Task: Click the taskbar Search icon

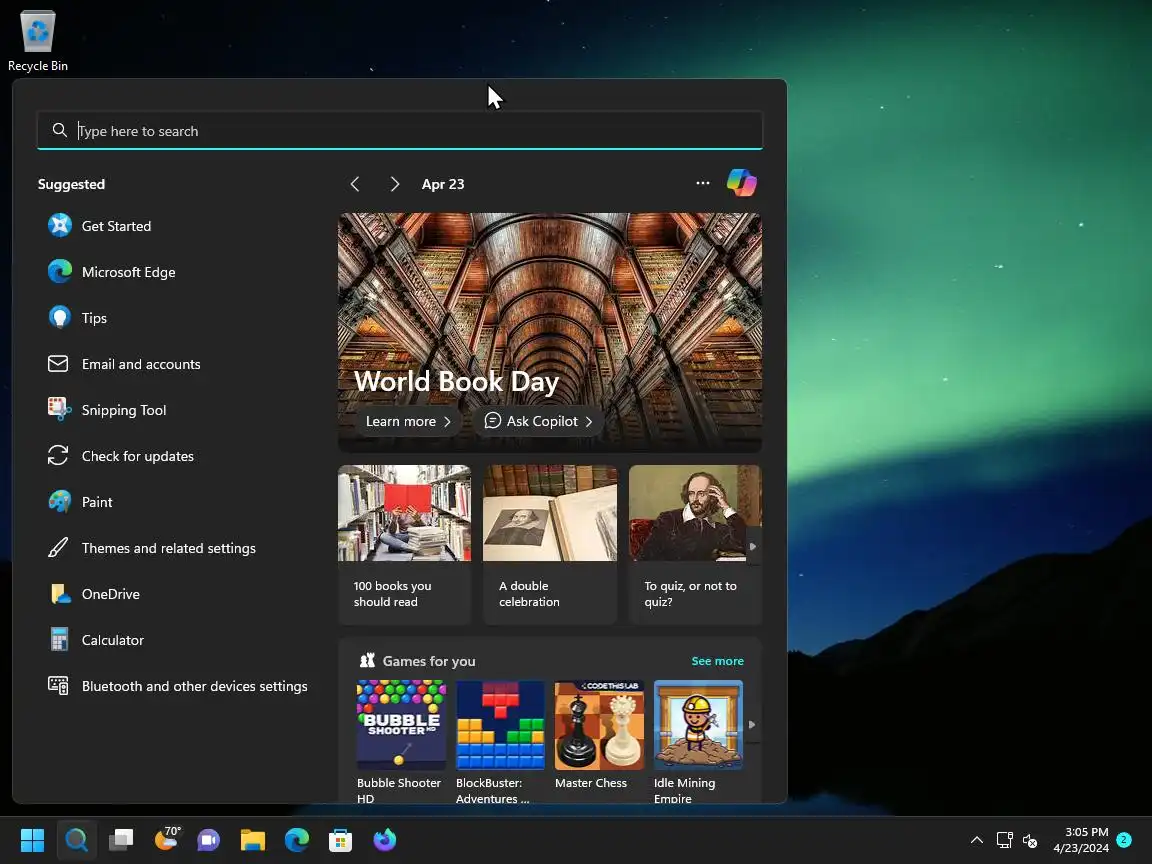Action: (76, 840)
